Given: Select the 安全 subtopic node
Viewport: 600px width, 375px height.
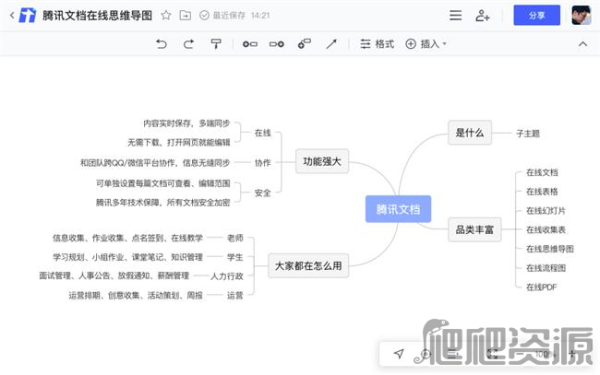Looking at the screenshot, I should point(262,193).
